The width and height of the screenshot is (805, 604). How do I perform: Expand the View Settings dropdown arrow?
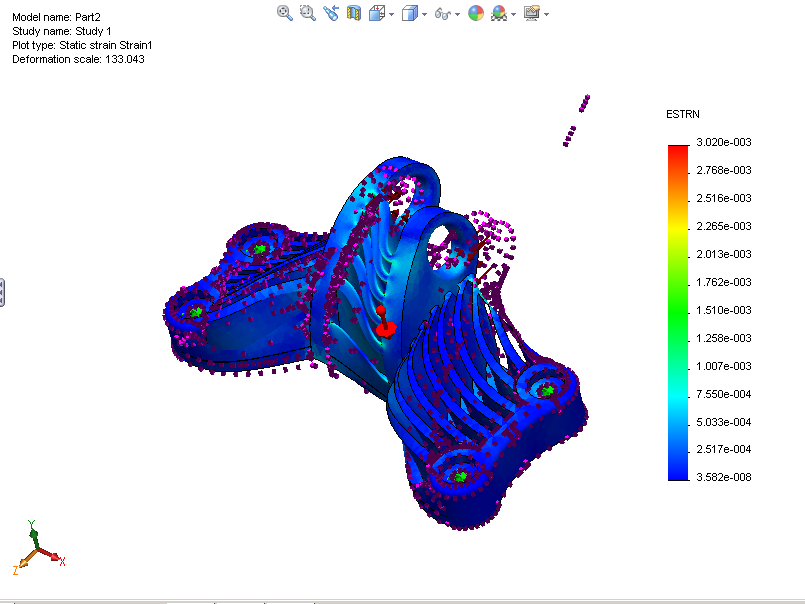click(547, 14)
